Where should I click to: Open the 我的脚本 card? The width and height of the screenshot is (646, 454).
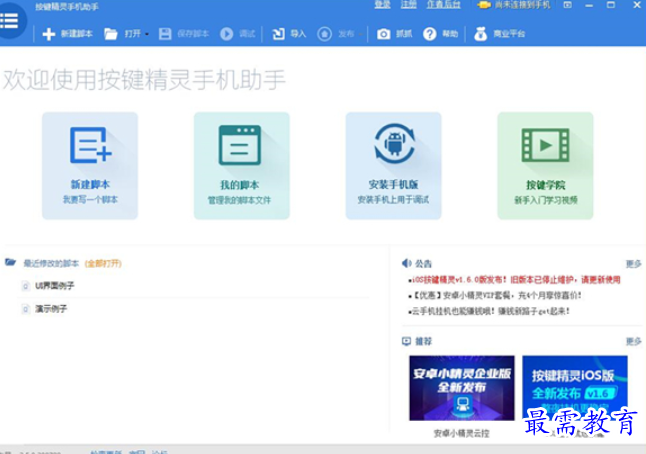coord(241,166)
